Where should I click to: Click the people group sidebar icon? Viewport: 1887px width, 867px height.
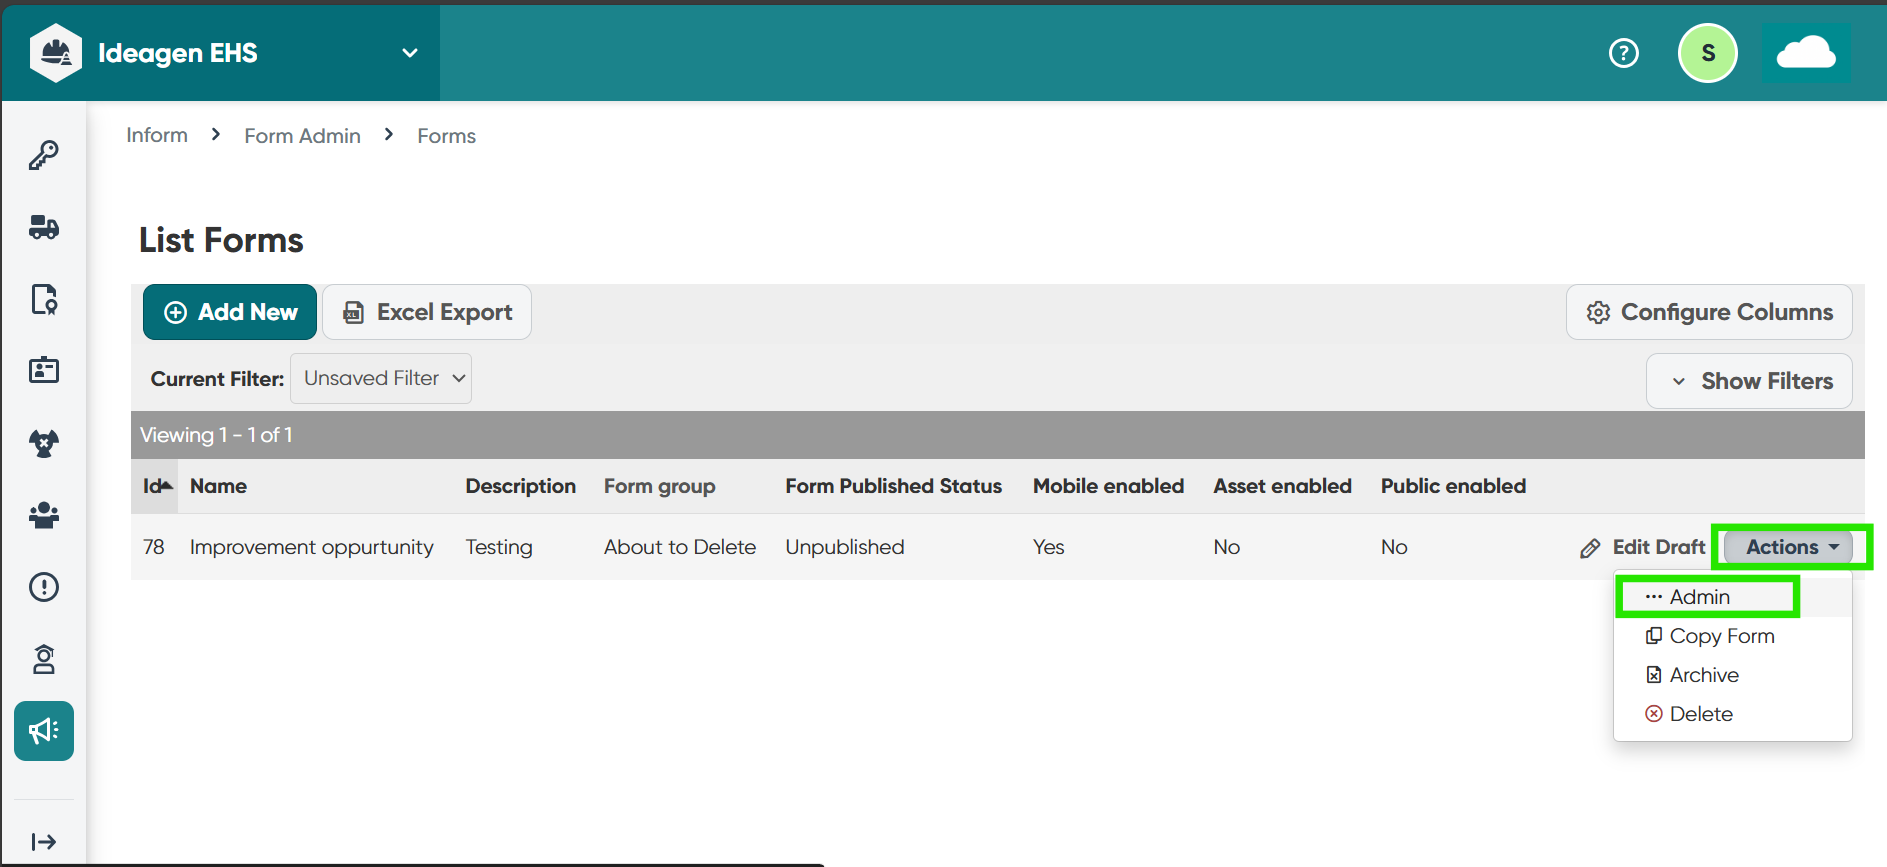click(x=43, y=515)
